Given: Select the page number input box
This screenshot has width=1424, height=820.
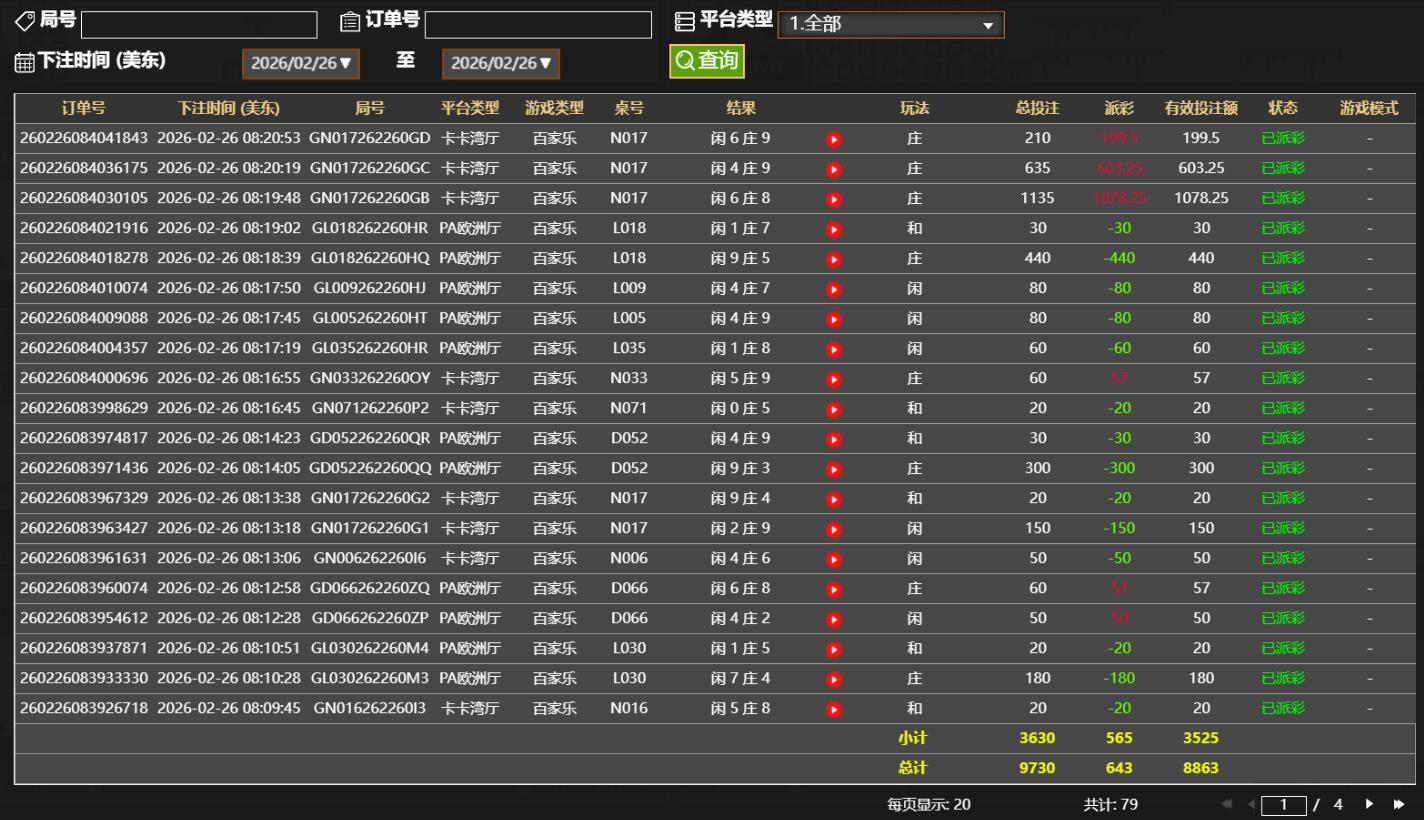Looking at the screenshot, I should (1284, 805).
